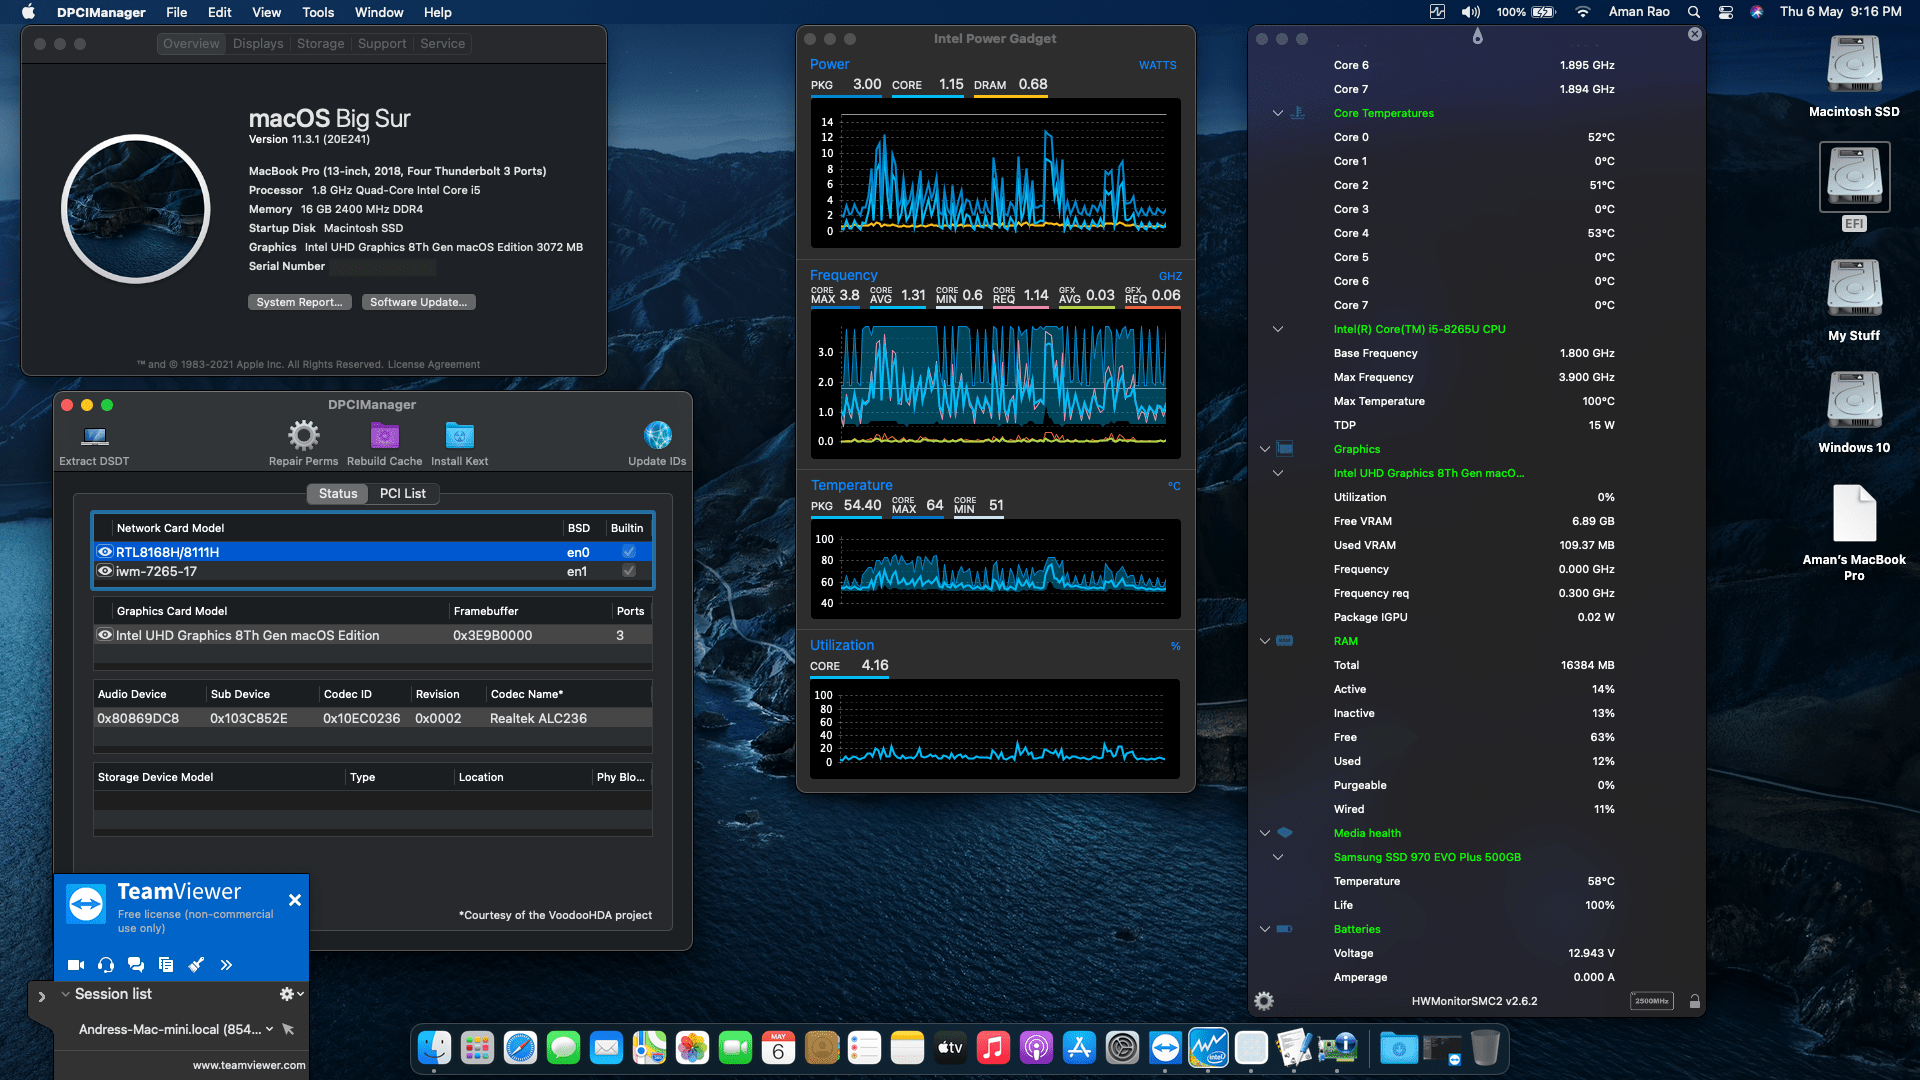The image size is (1920, 1080).
Task: Collapse Intel UHD Graphics 8Th Gen subsection
Action: click(1277, 473)
